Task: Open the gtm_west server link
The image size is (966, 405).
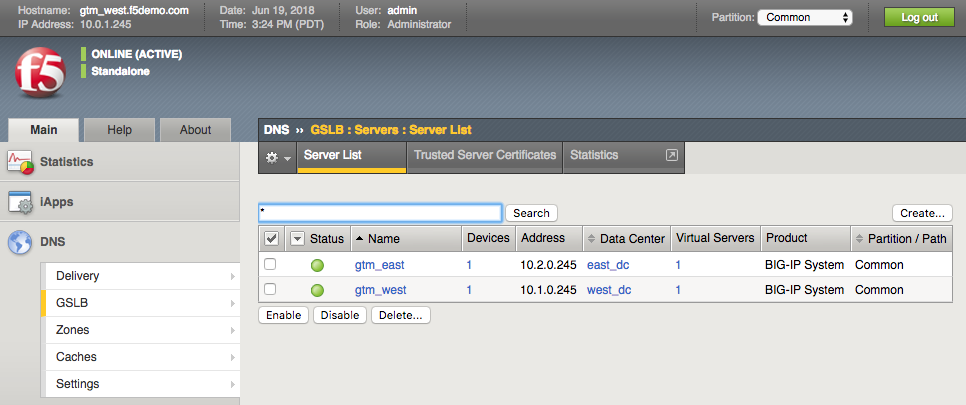Action: 380,290
